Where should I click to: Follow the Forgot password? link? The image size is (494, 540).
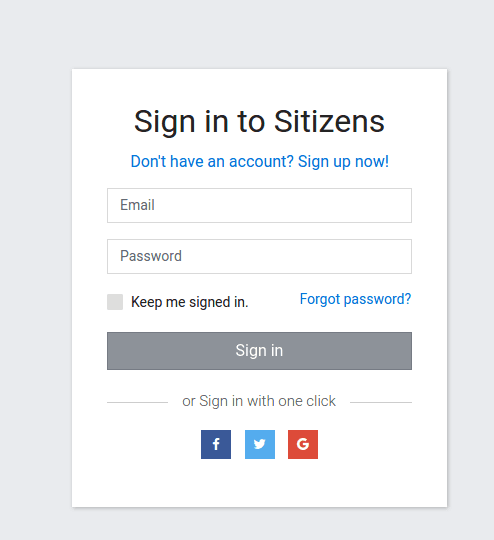point(356,299)
